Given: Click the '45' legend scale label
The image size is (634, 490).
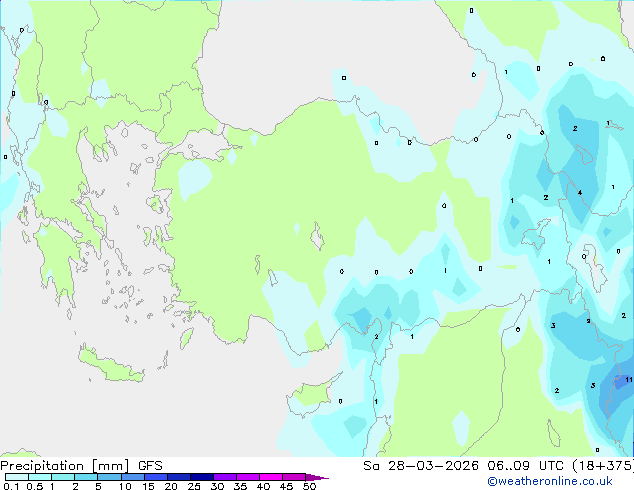Looking at the screenshot, I should coord(286,486).
